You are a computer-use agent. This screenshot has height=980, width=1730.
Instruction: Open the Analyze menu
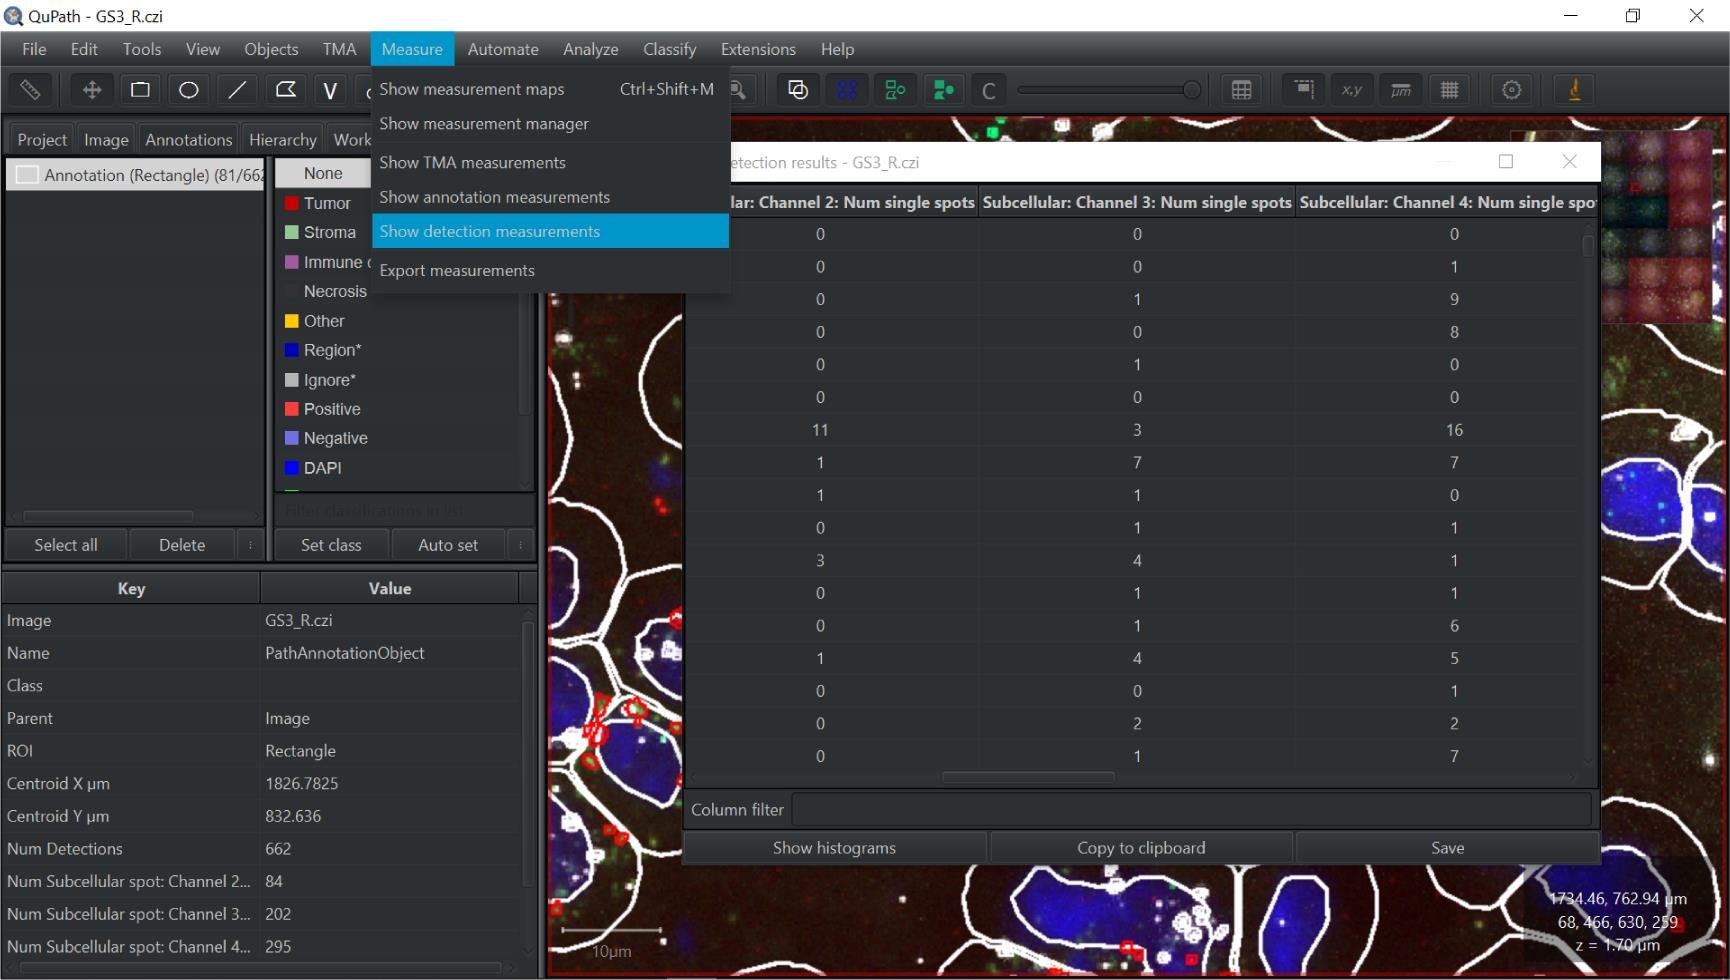[590, 49]
